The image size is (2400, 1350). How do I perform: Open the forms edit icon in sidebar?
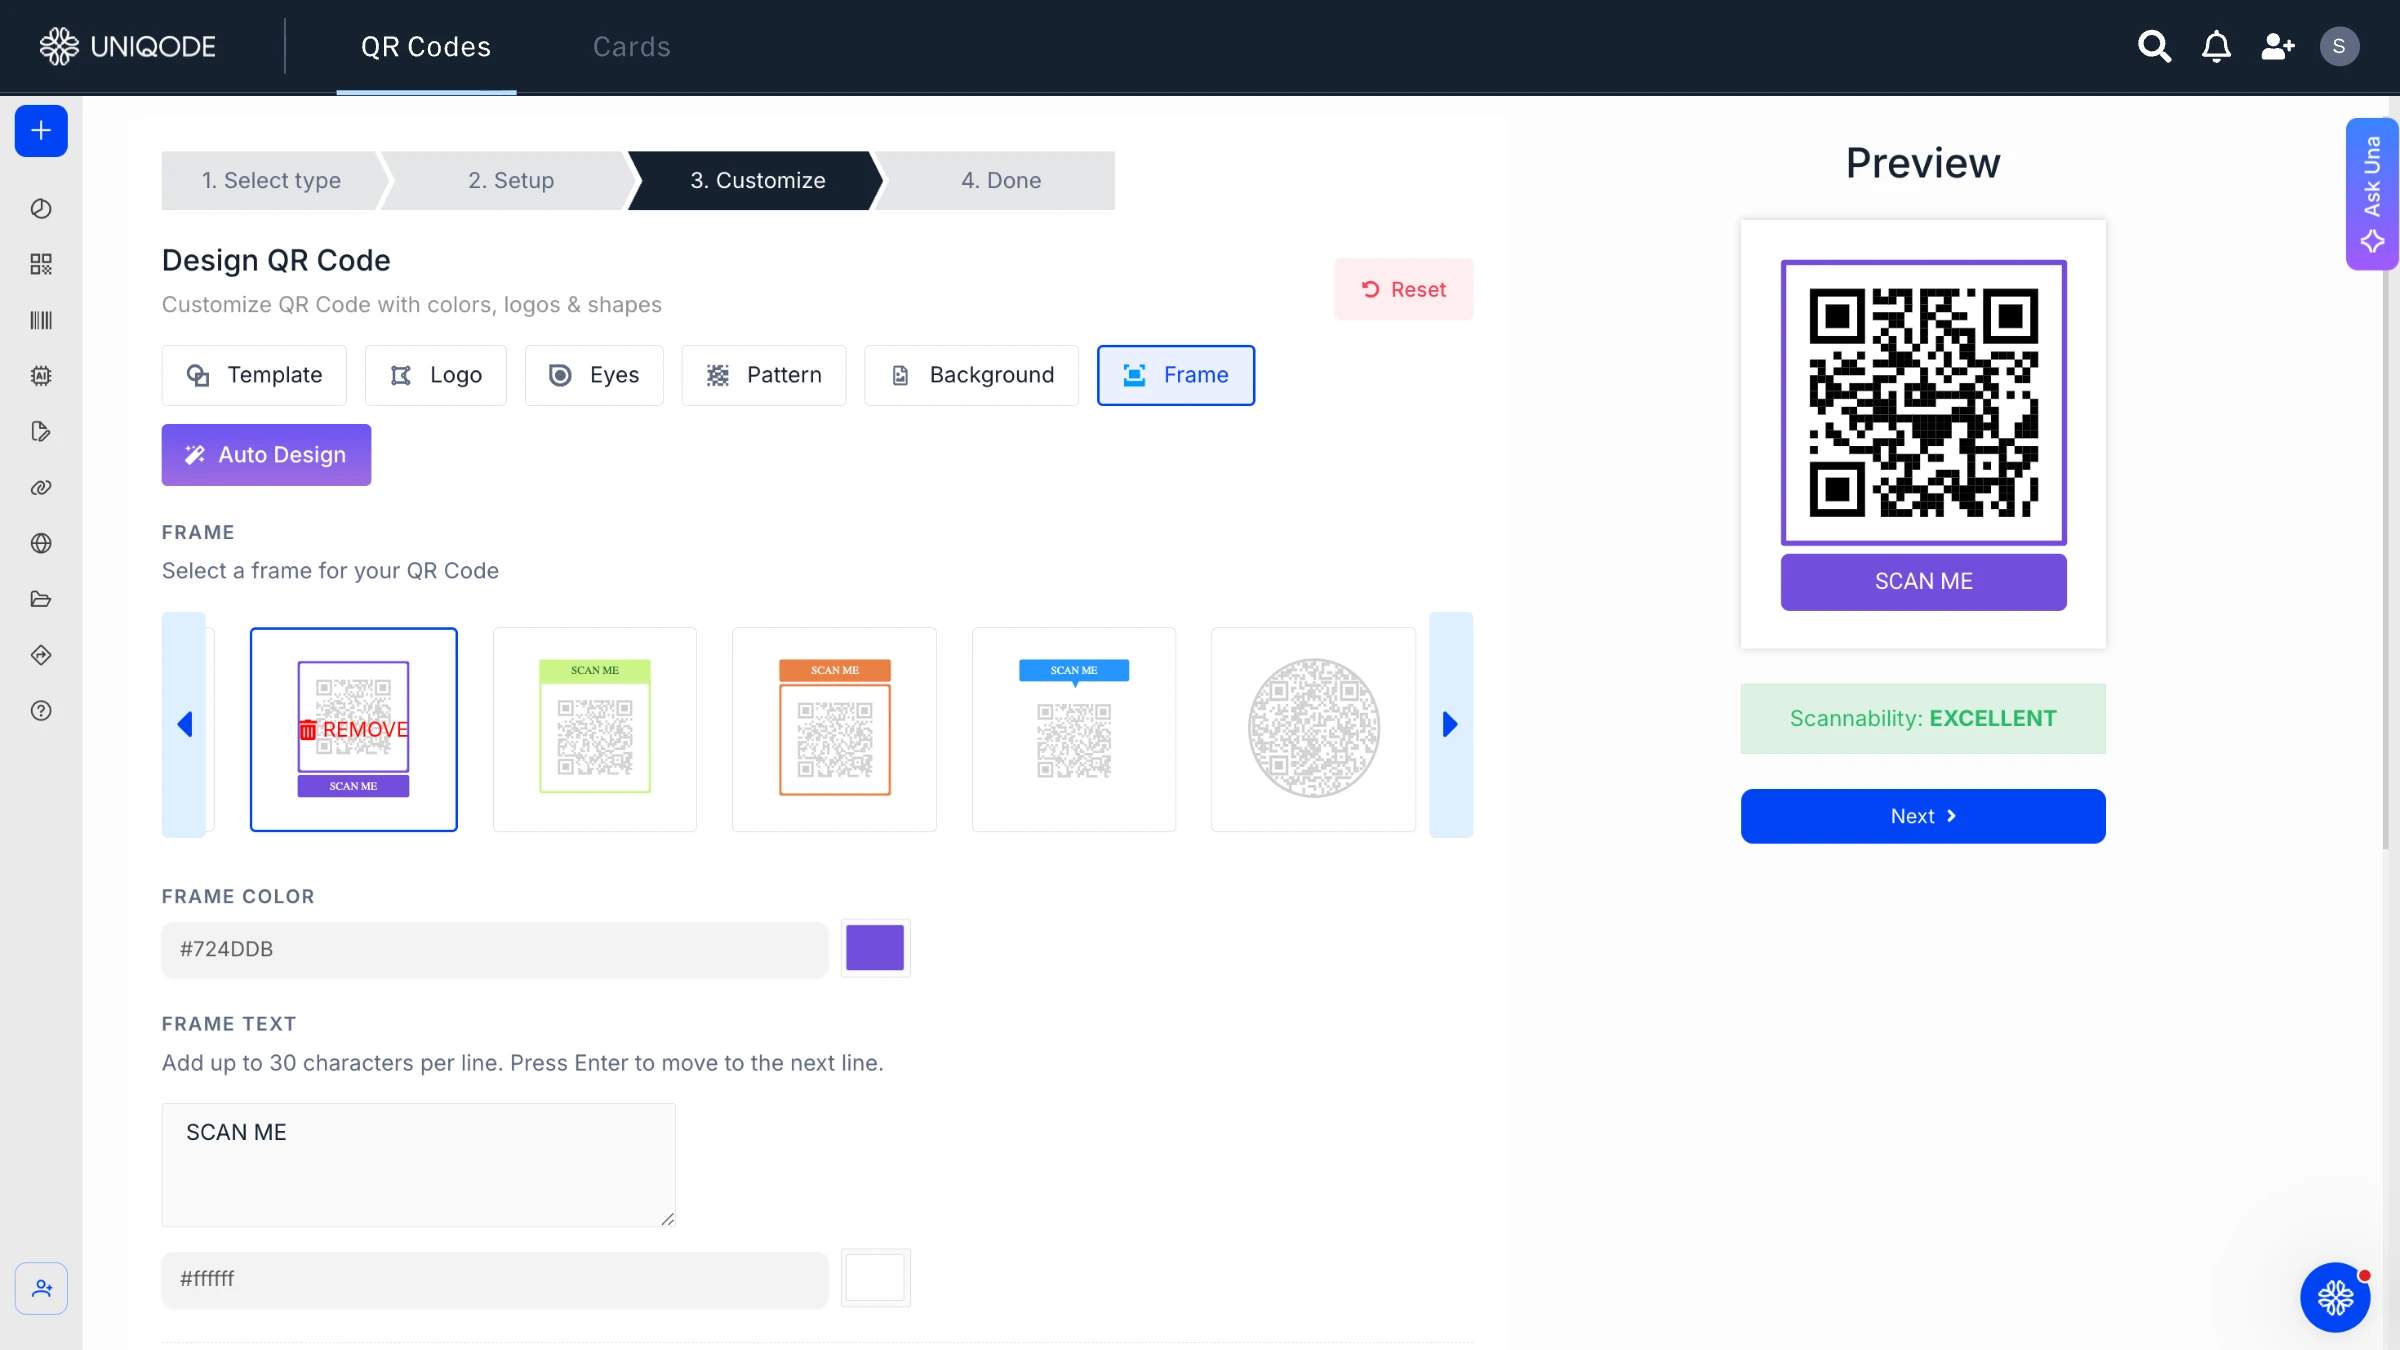[41, 432]
